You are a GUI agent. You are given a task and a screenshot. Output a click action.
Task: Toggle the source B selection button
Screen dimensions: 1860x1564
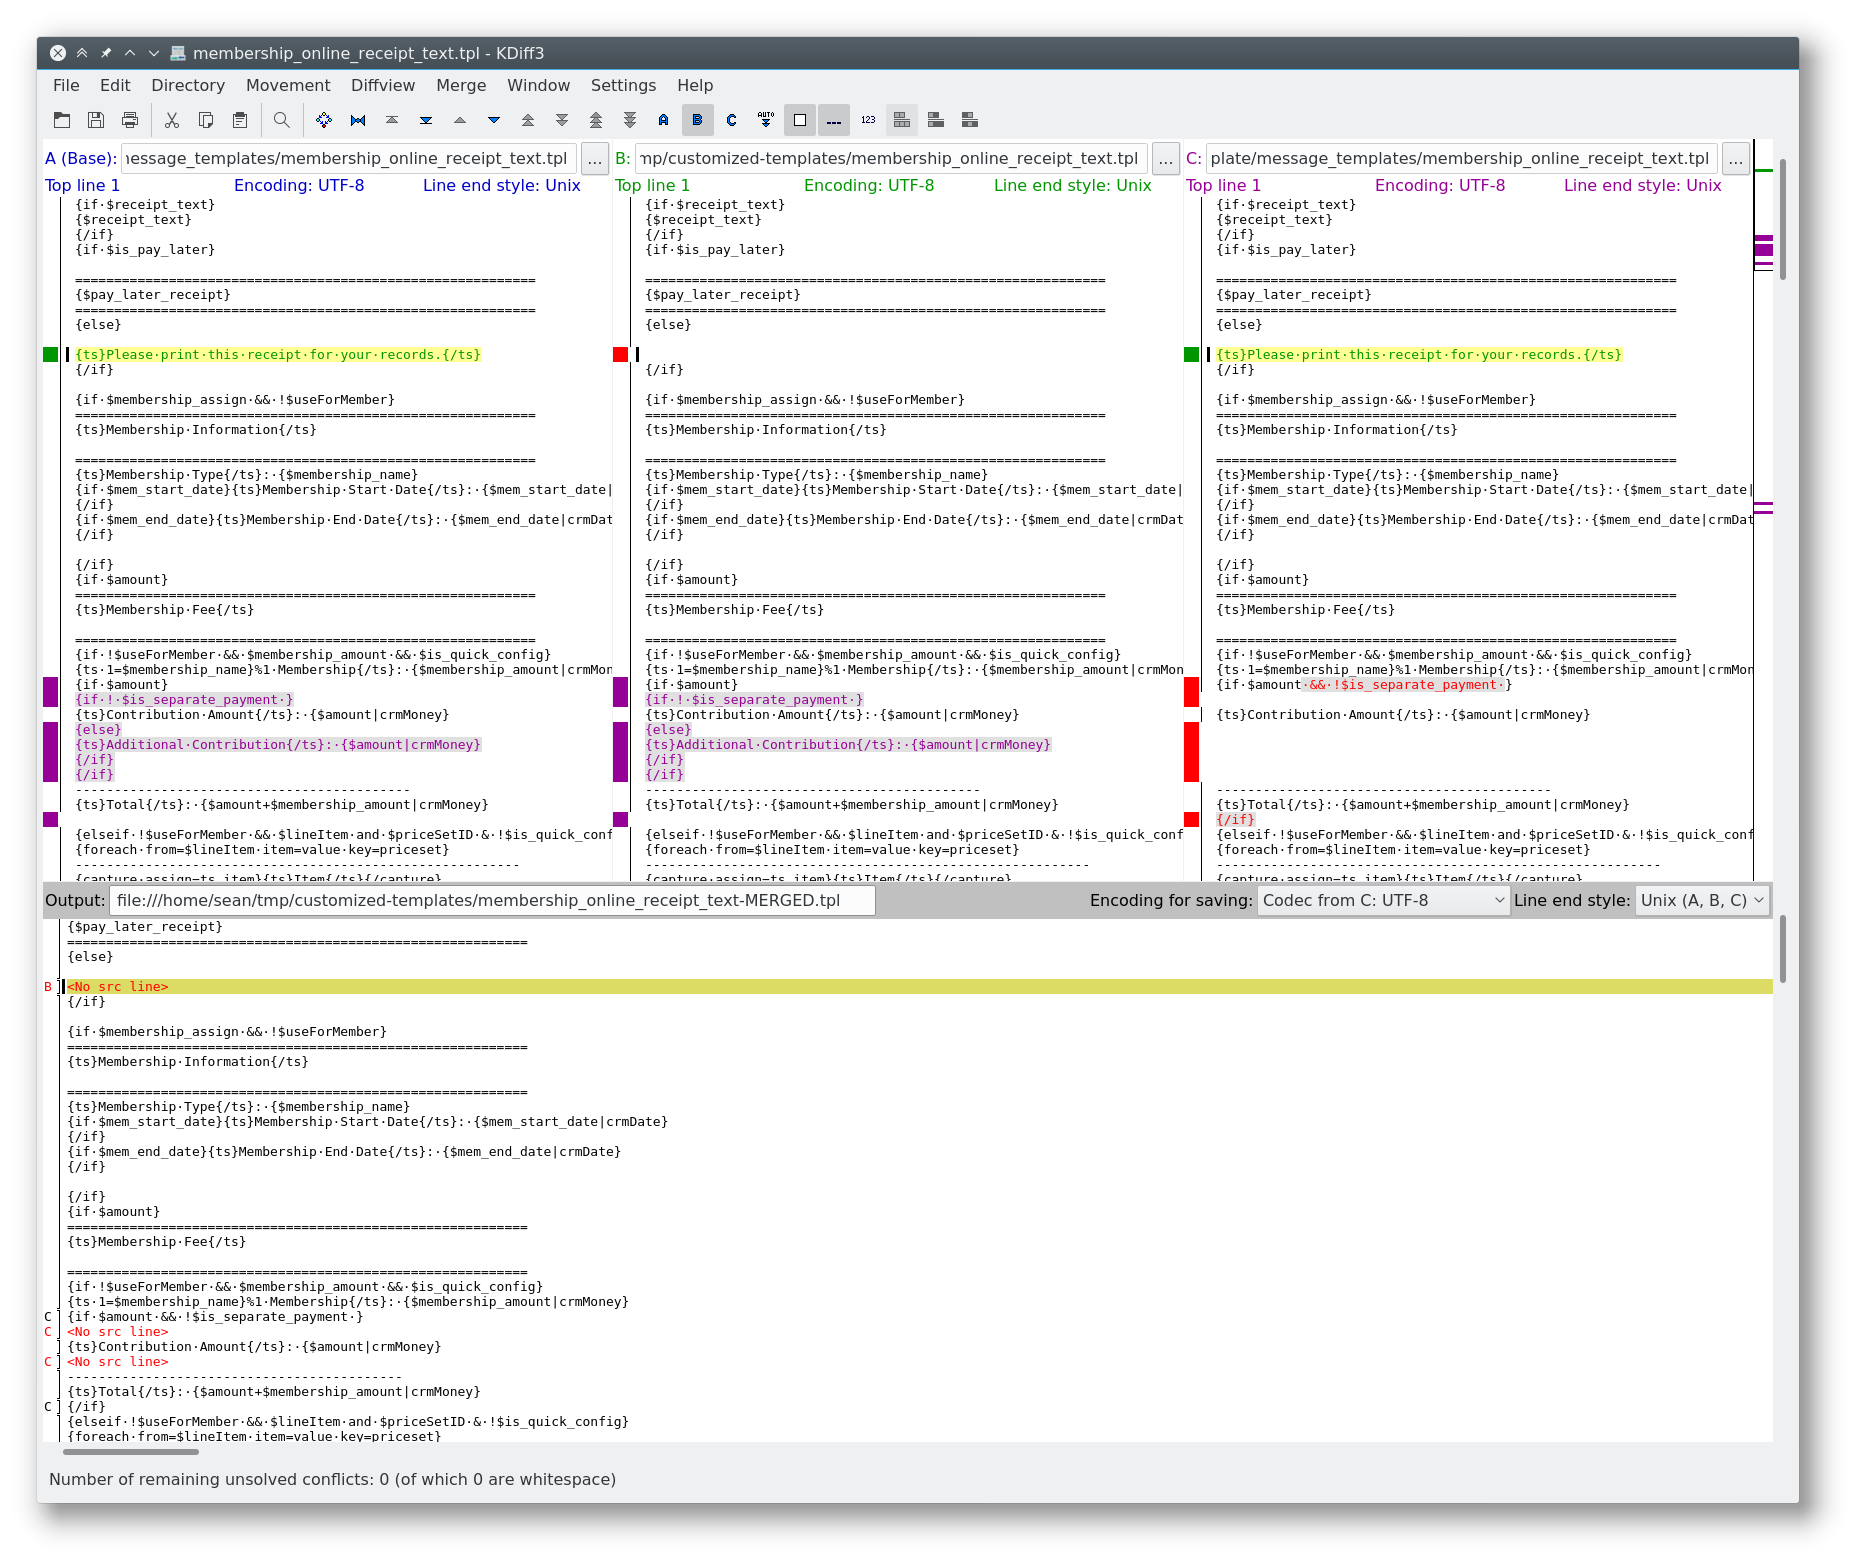tap(697, 120)
